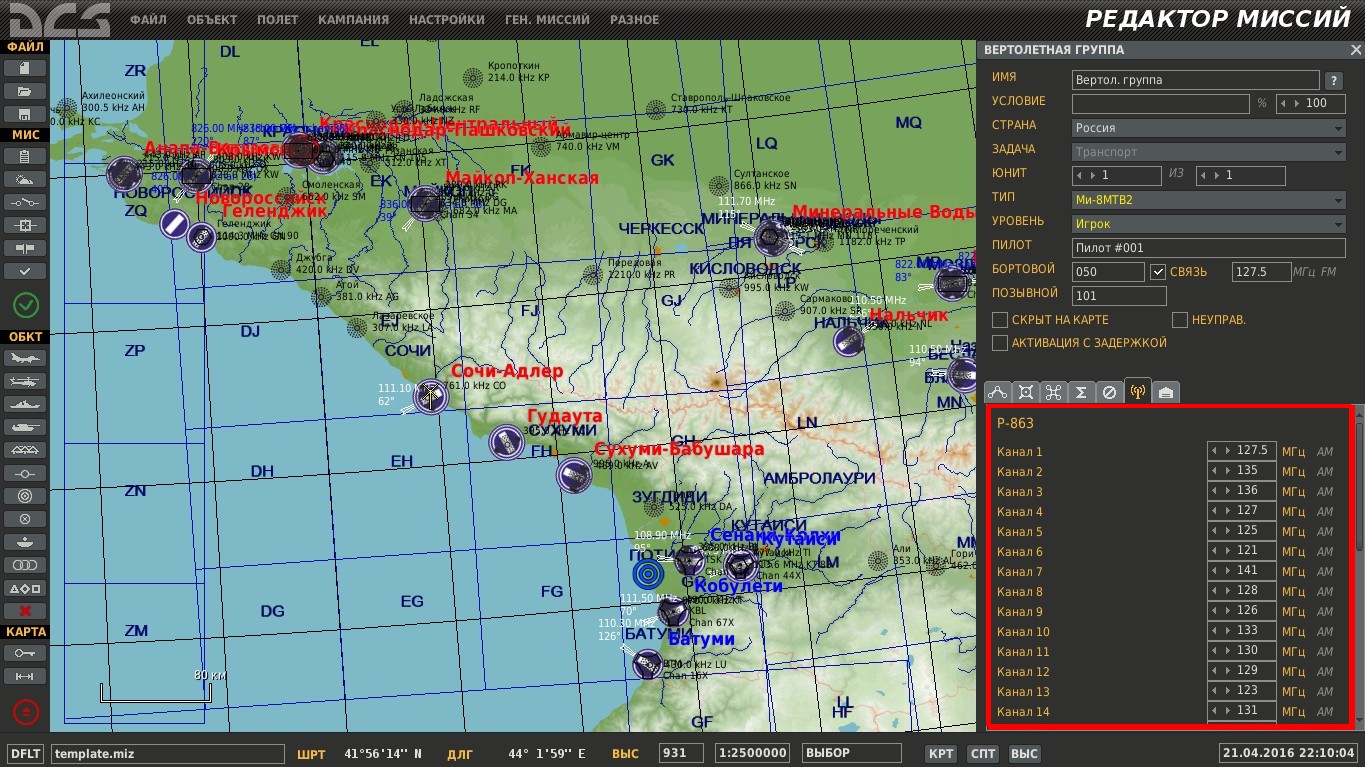Expand the СТРАНА Россия dropdown
This screenshot has height=767, width=1365.
1209,128
